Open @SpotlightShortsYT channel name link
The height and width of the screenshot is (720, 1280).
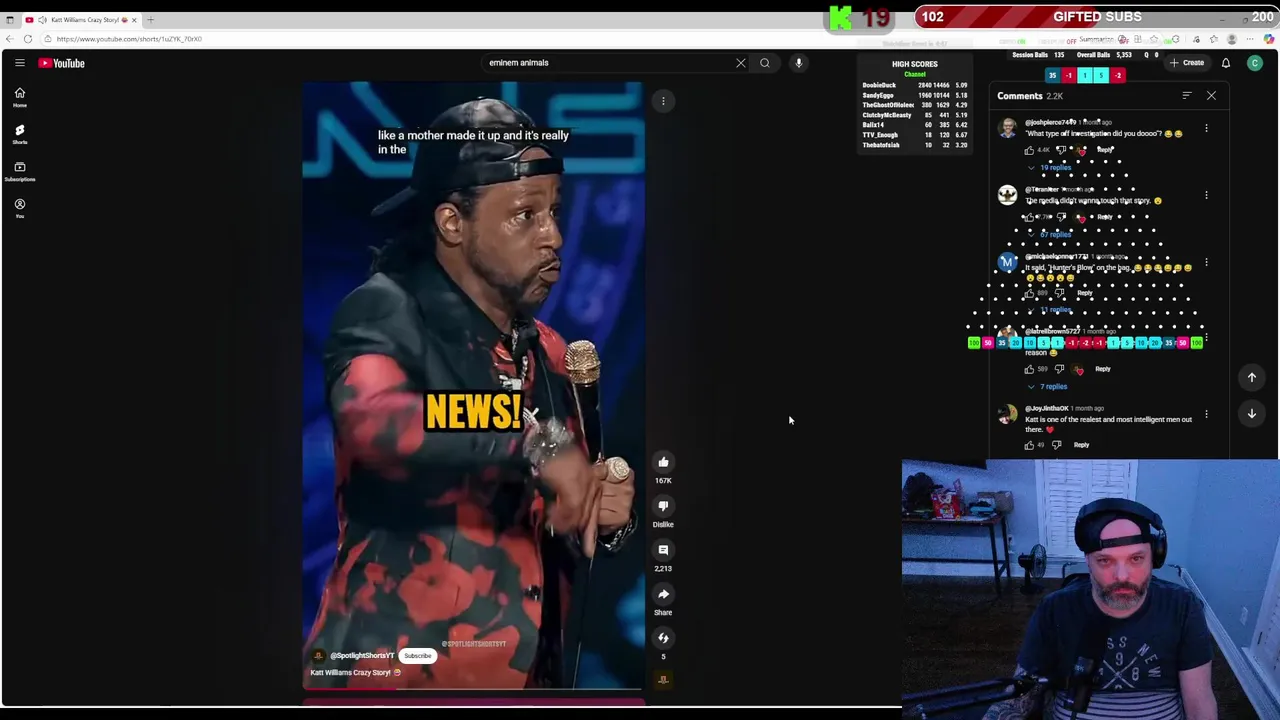point(362,656)
